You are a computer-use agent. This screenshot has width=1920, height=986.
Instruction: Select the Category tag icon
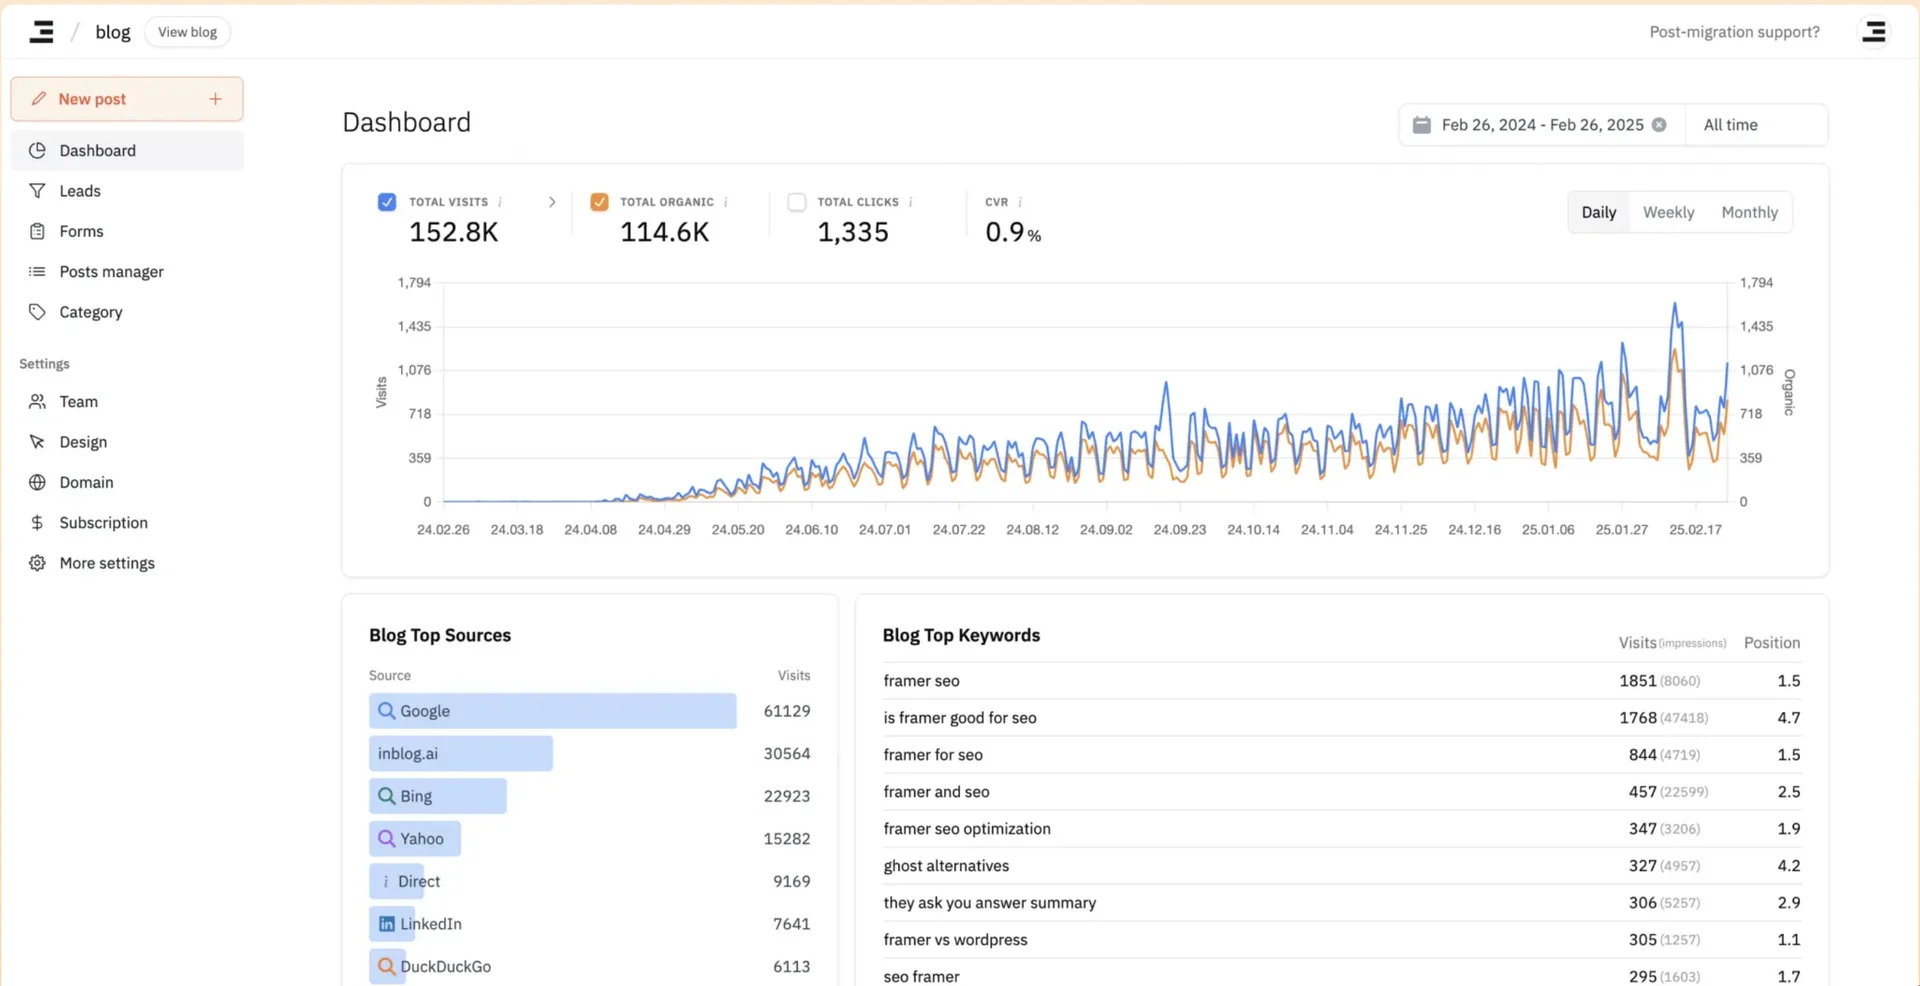[x=37, y=311]
